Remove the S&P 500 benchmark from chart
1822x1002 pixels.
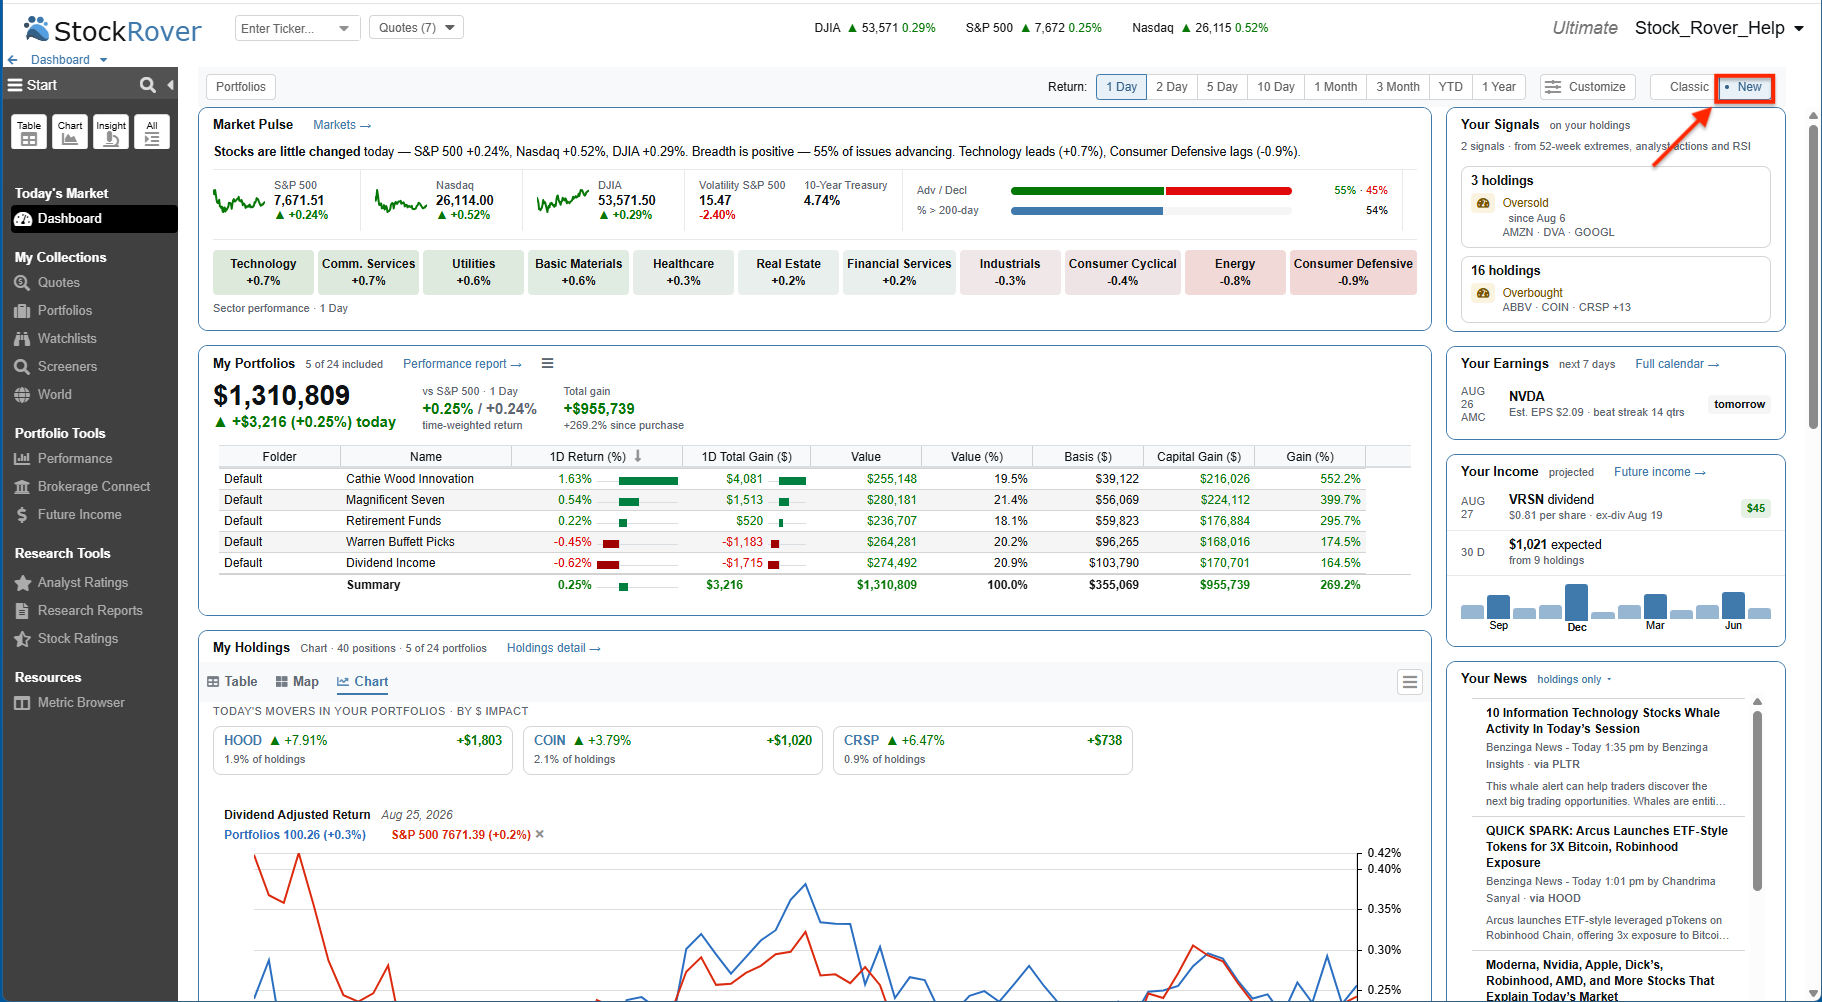click(x=540, y=834)
